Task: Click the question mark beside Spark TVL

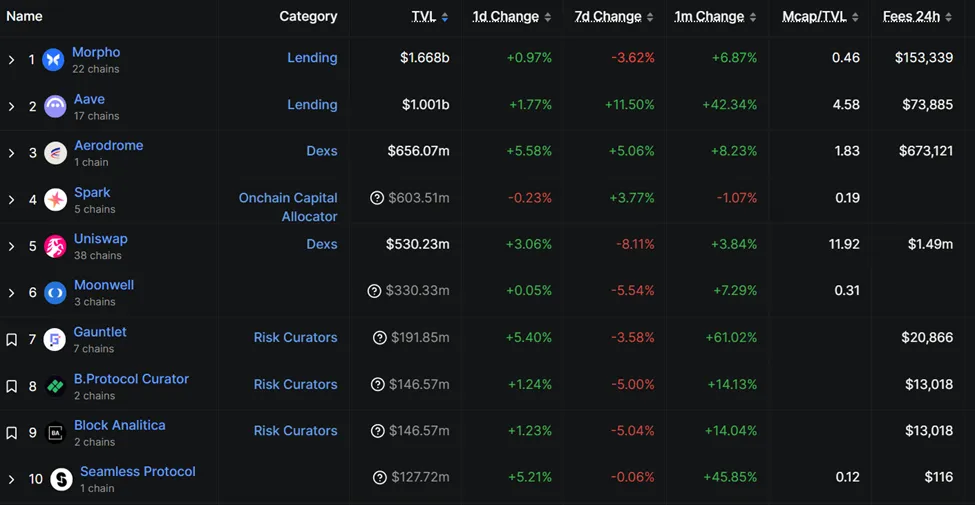Action: click(x=377, y=198)
